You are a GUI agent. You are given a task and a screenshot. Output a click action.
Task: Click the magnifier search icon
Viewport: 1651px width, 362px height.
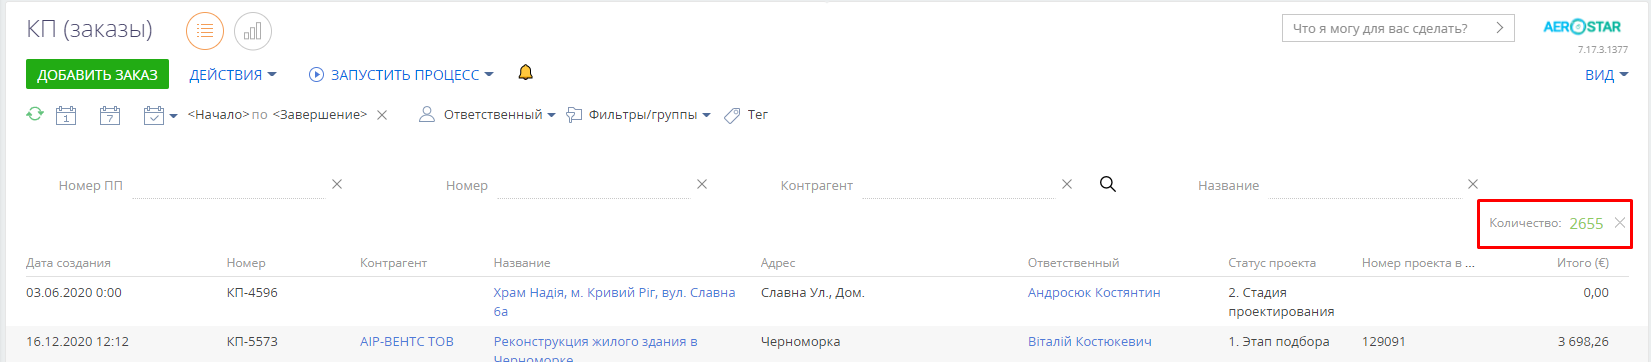(1108, 184)
